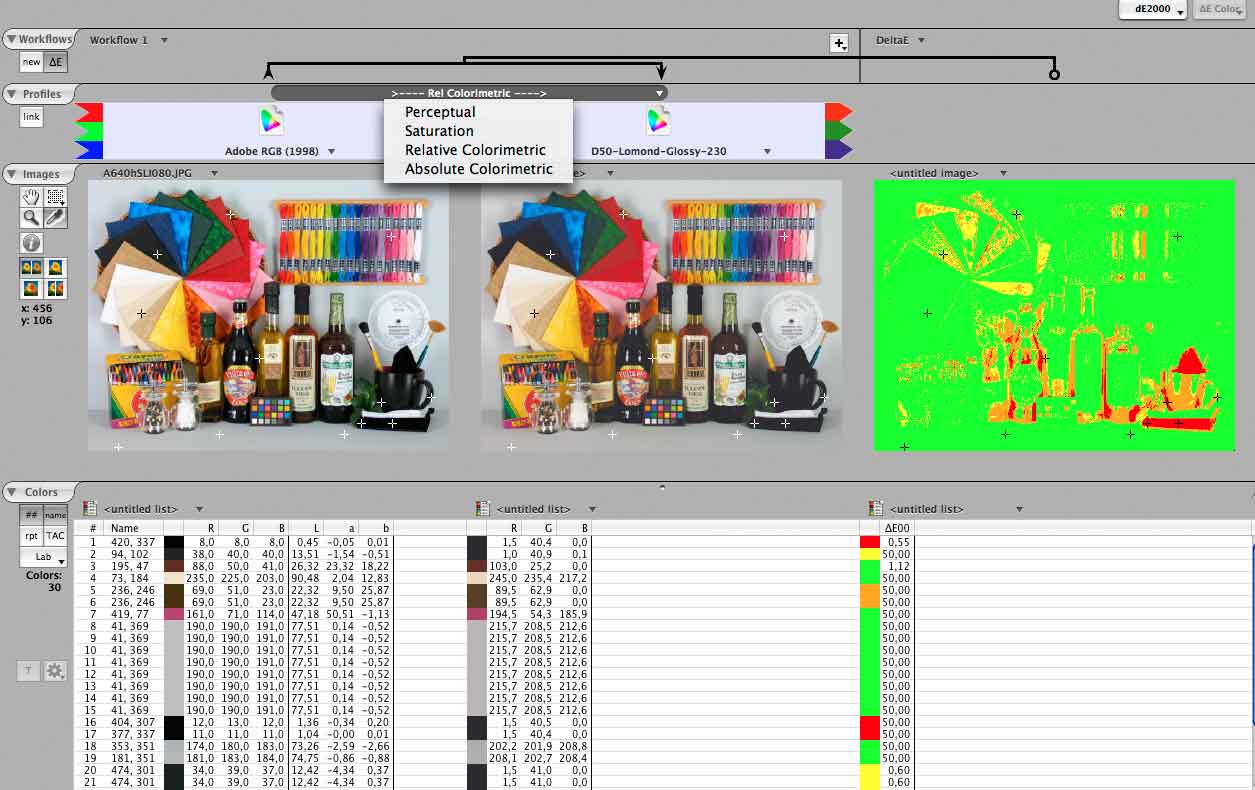Click ΔE00 value 0,55
This screenshot has height=790, width=1255.
click(897, 542)
